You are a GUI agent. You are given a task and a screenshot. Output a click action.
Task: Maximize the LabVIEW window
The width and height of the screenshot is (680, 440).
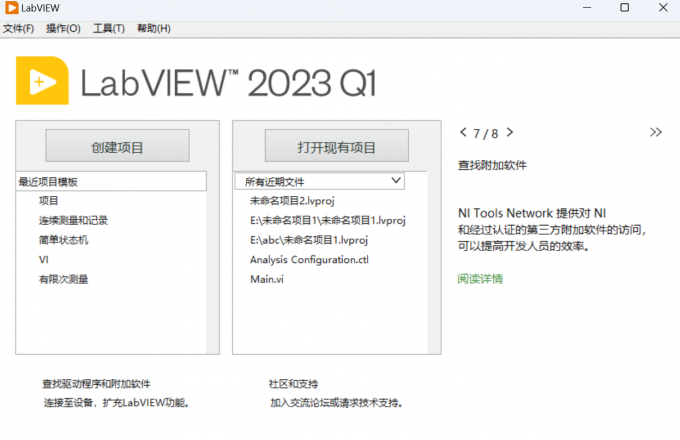624,8
